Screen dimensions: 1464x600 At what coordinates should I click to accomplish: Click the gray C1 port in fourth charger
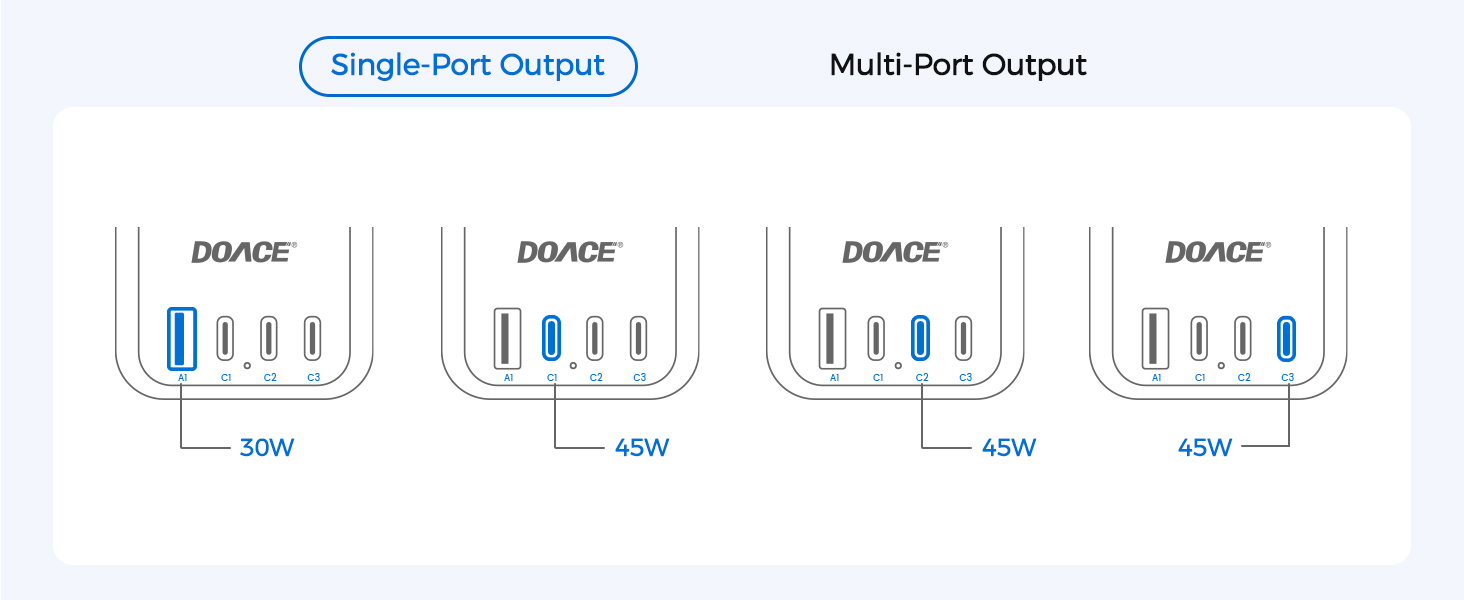(x=1199, y=338)
